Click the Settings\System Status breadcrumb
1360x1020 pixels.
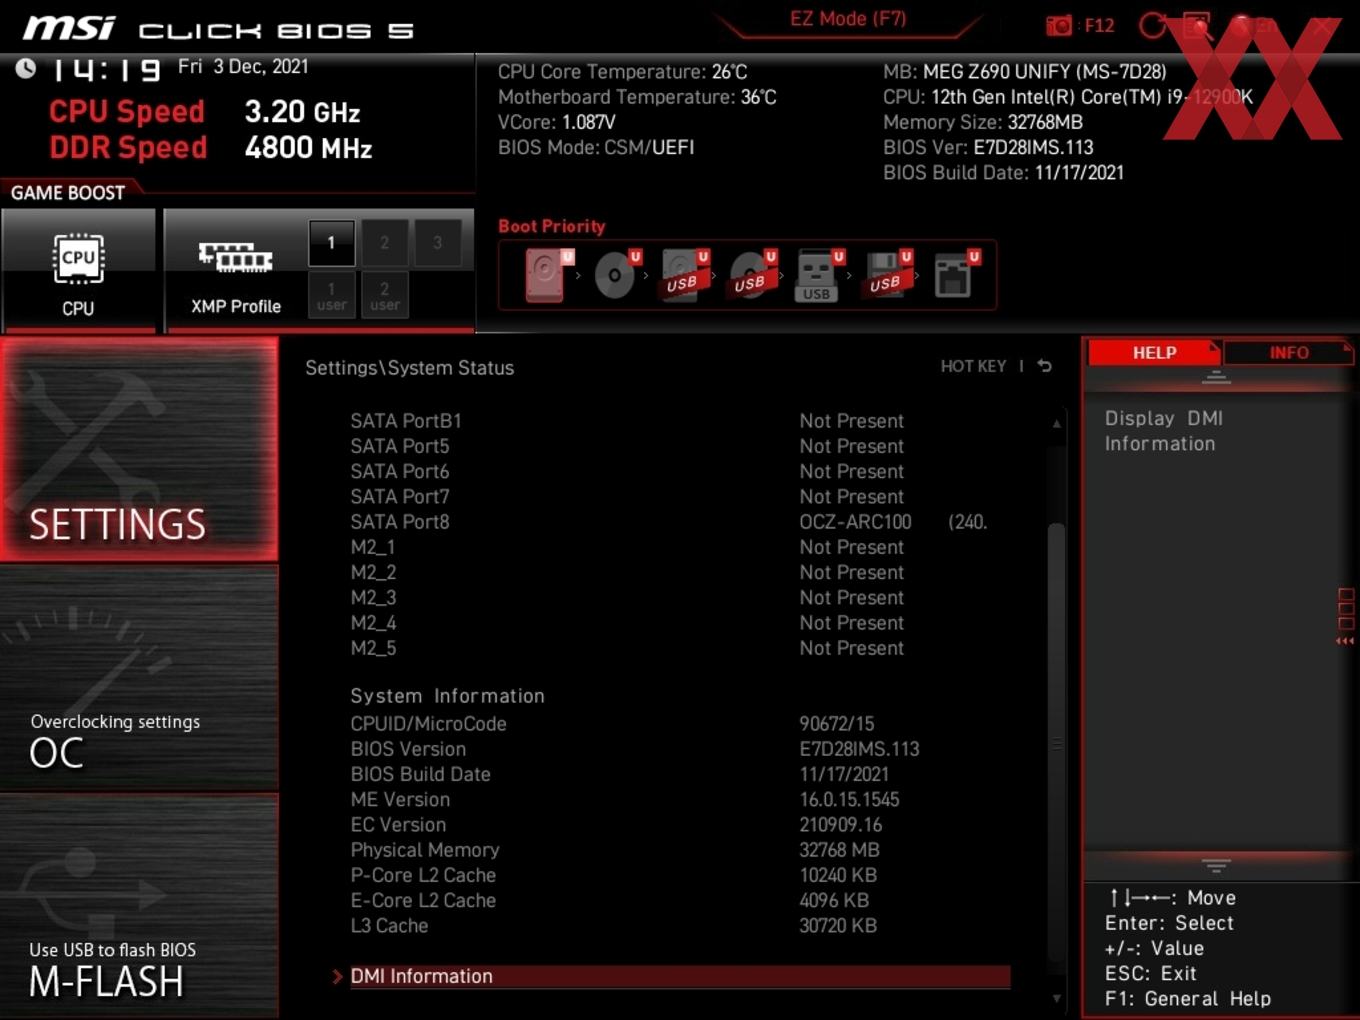click(410, 367)
